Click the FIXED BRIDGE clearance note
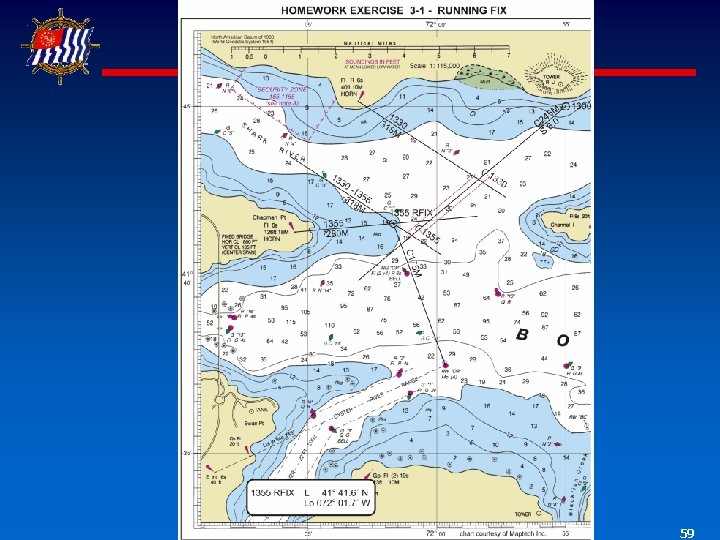This screenshot has width=720, height=540. (x=239, y=245)
